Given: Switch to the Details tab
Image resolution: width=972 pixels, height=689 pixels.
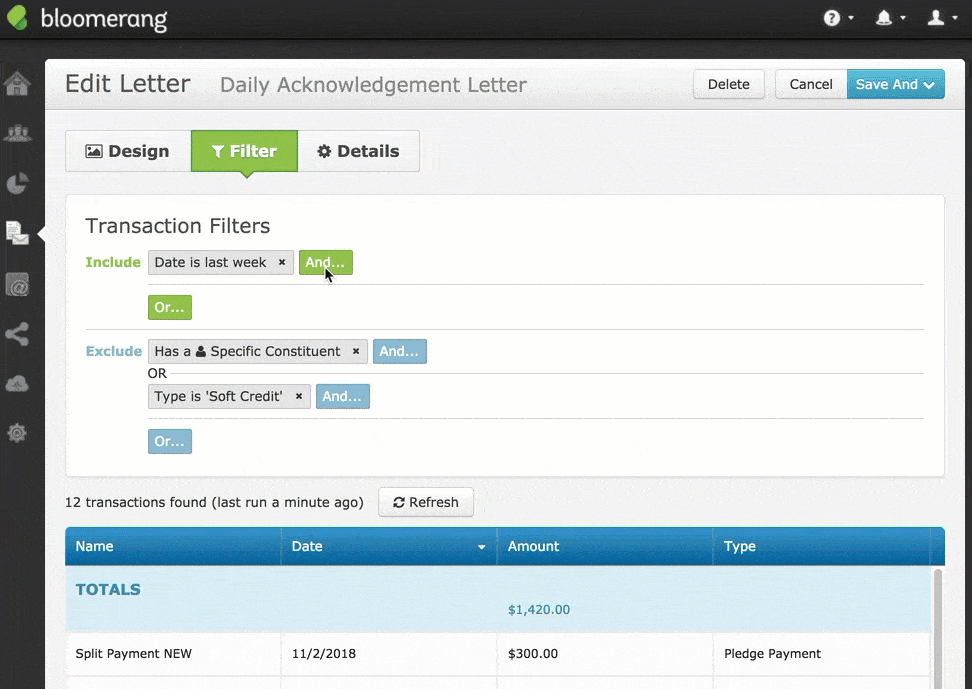Looking at the screenshot, I should pyautogui.click(x=358, y=151).
